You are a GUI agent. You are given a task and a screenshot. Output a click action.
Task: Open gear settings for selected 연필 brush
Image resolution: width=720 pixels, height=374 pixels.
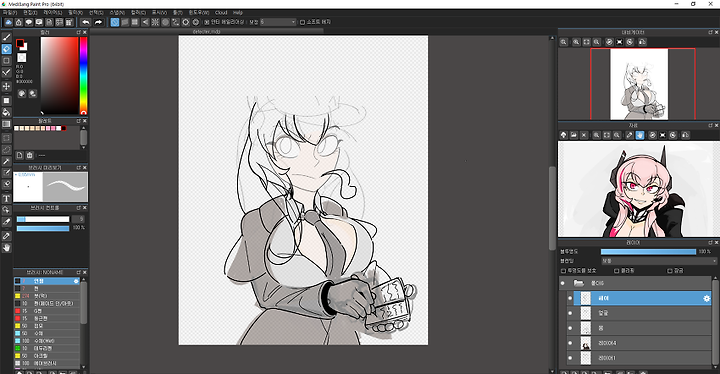pyautogui.click(x=76, y=281)
